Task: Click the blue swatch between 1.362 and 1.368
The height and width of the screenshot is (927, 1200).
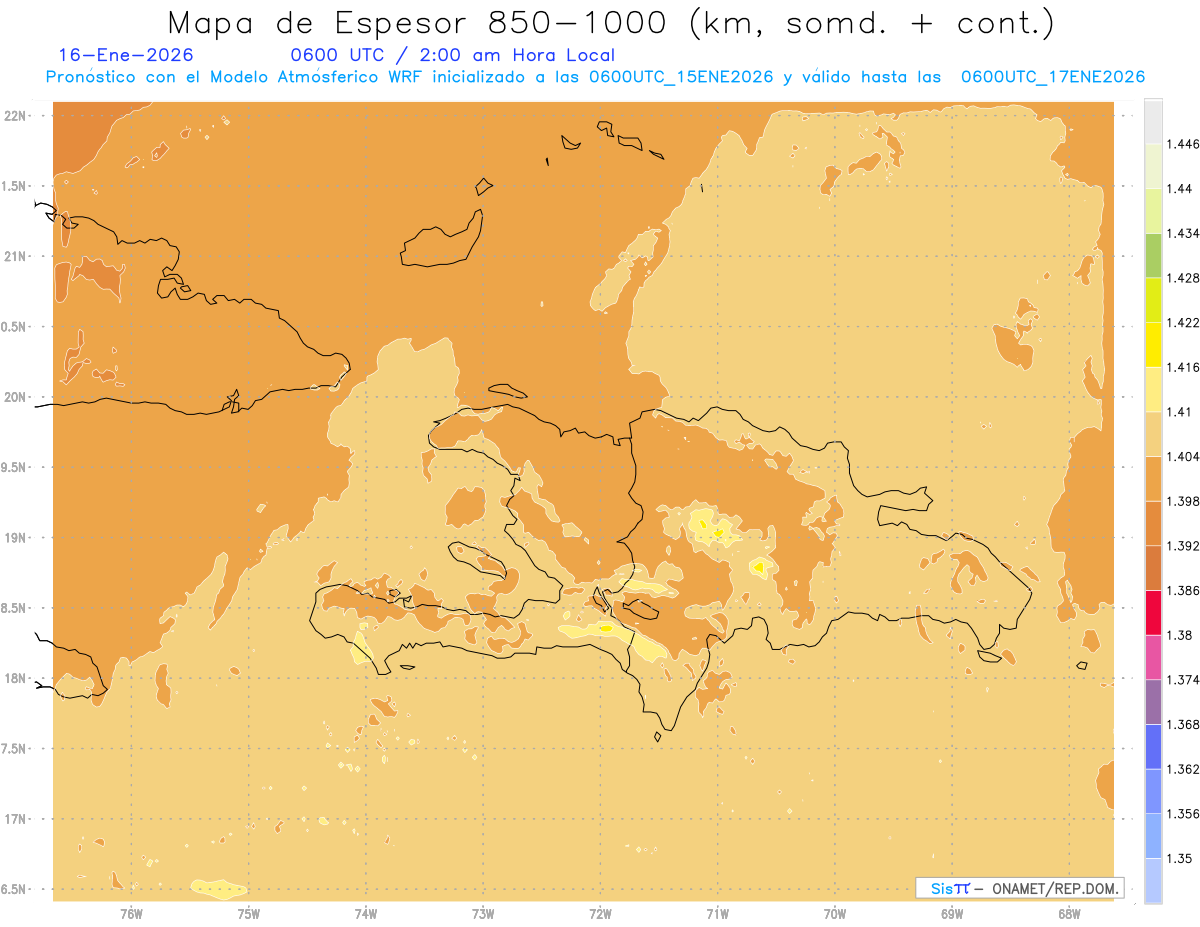Action: 1153,747
